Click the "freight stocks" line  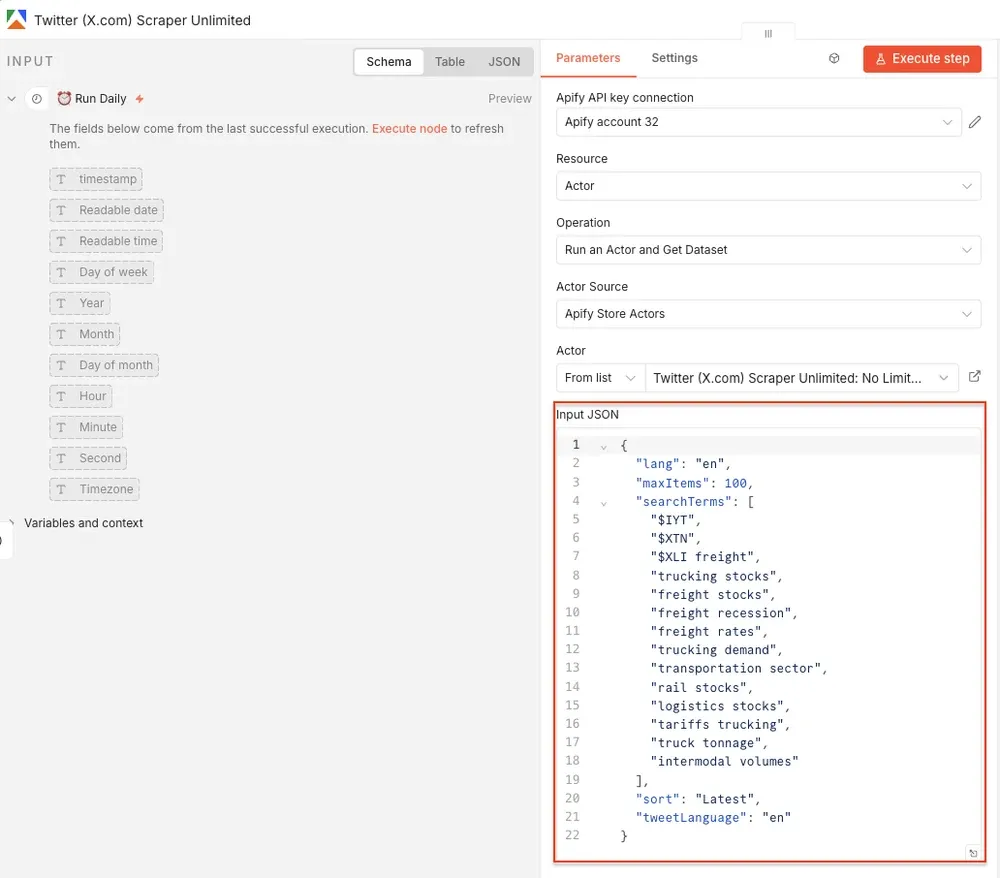click(x=712, y=594)
